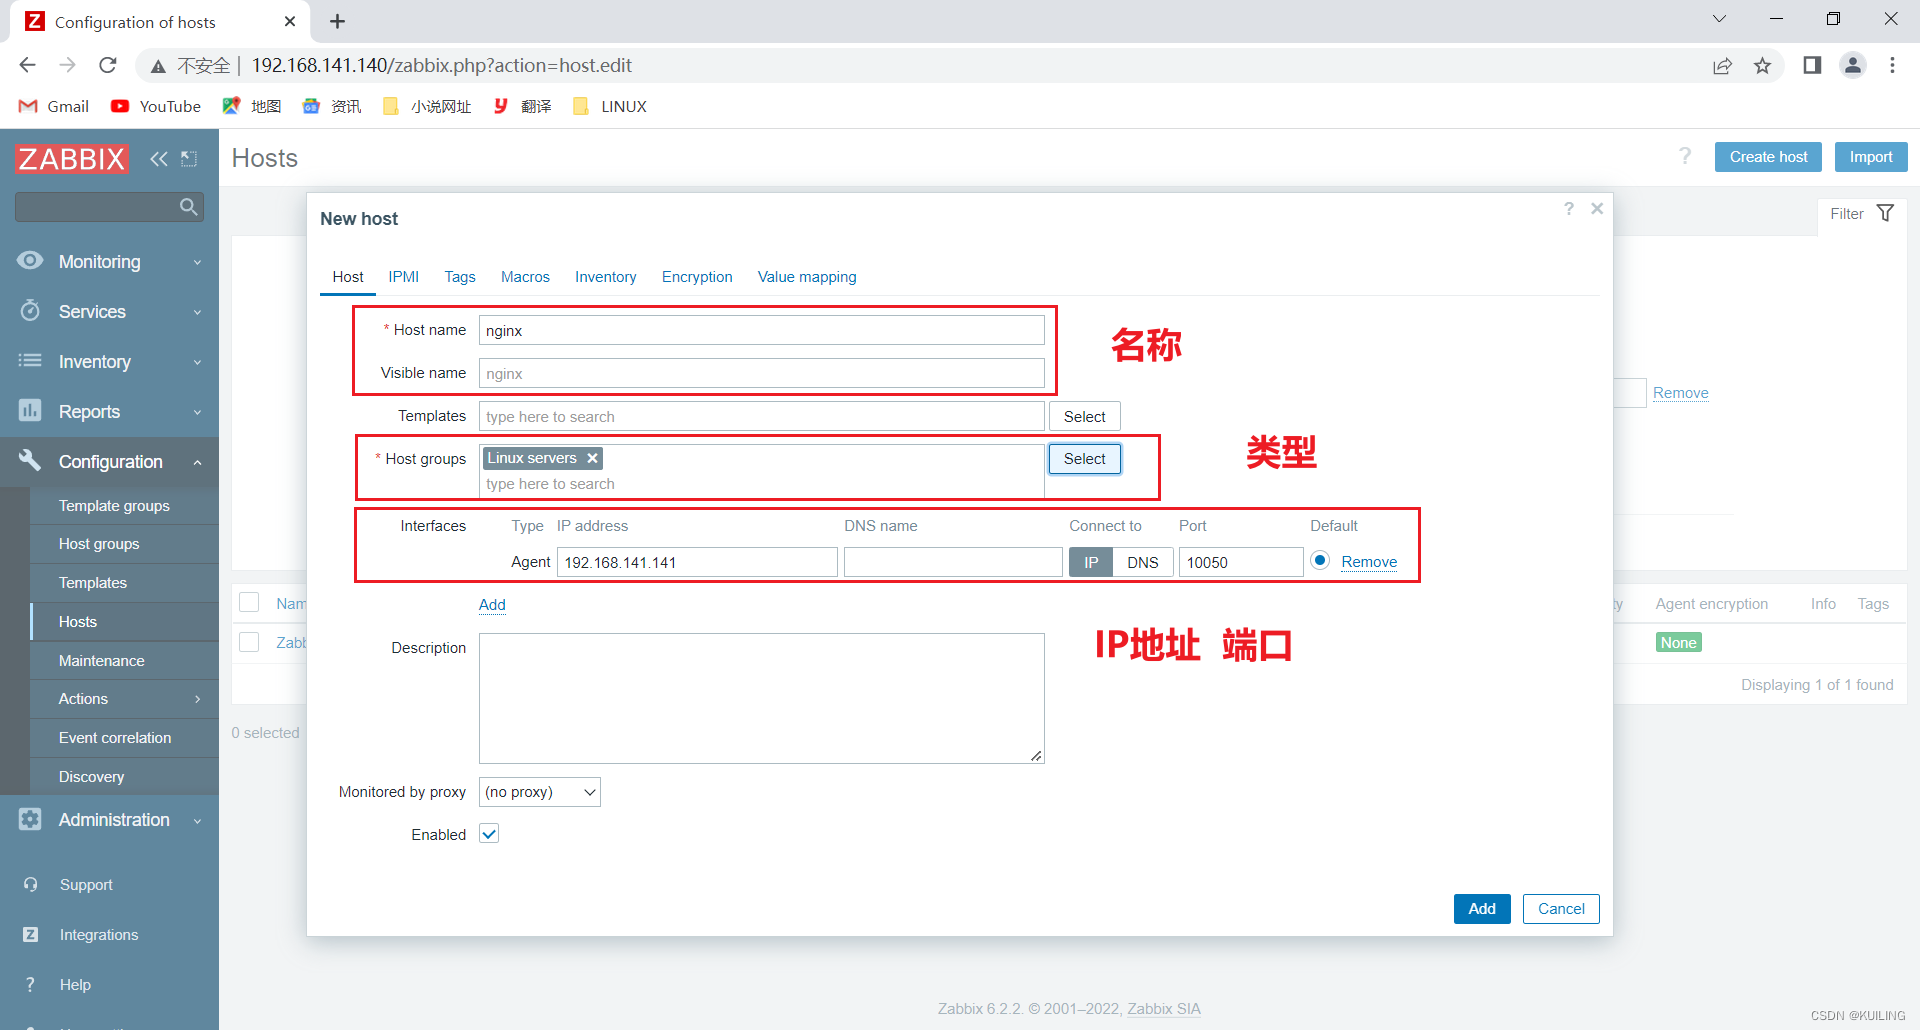The height and width of the screenshot is (1030, 1920).
Task: Open the Chrome profile avatar
Action: coord(1853,65)
